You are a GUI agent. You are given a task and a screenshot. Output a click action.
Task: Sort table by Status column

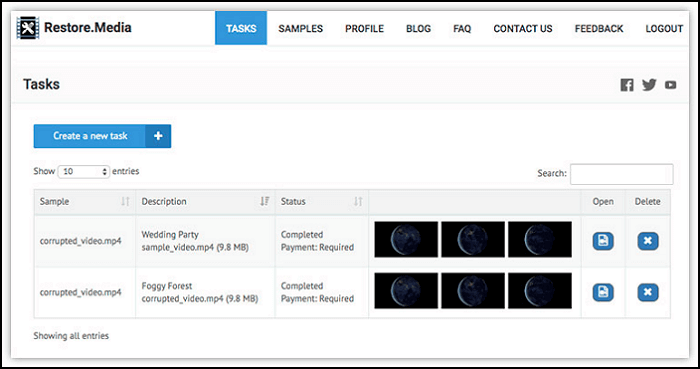358,202
